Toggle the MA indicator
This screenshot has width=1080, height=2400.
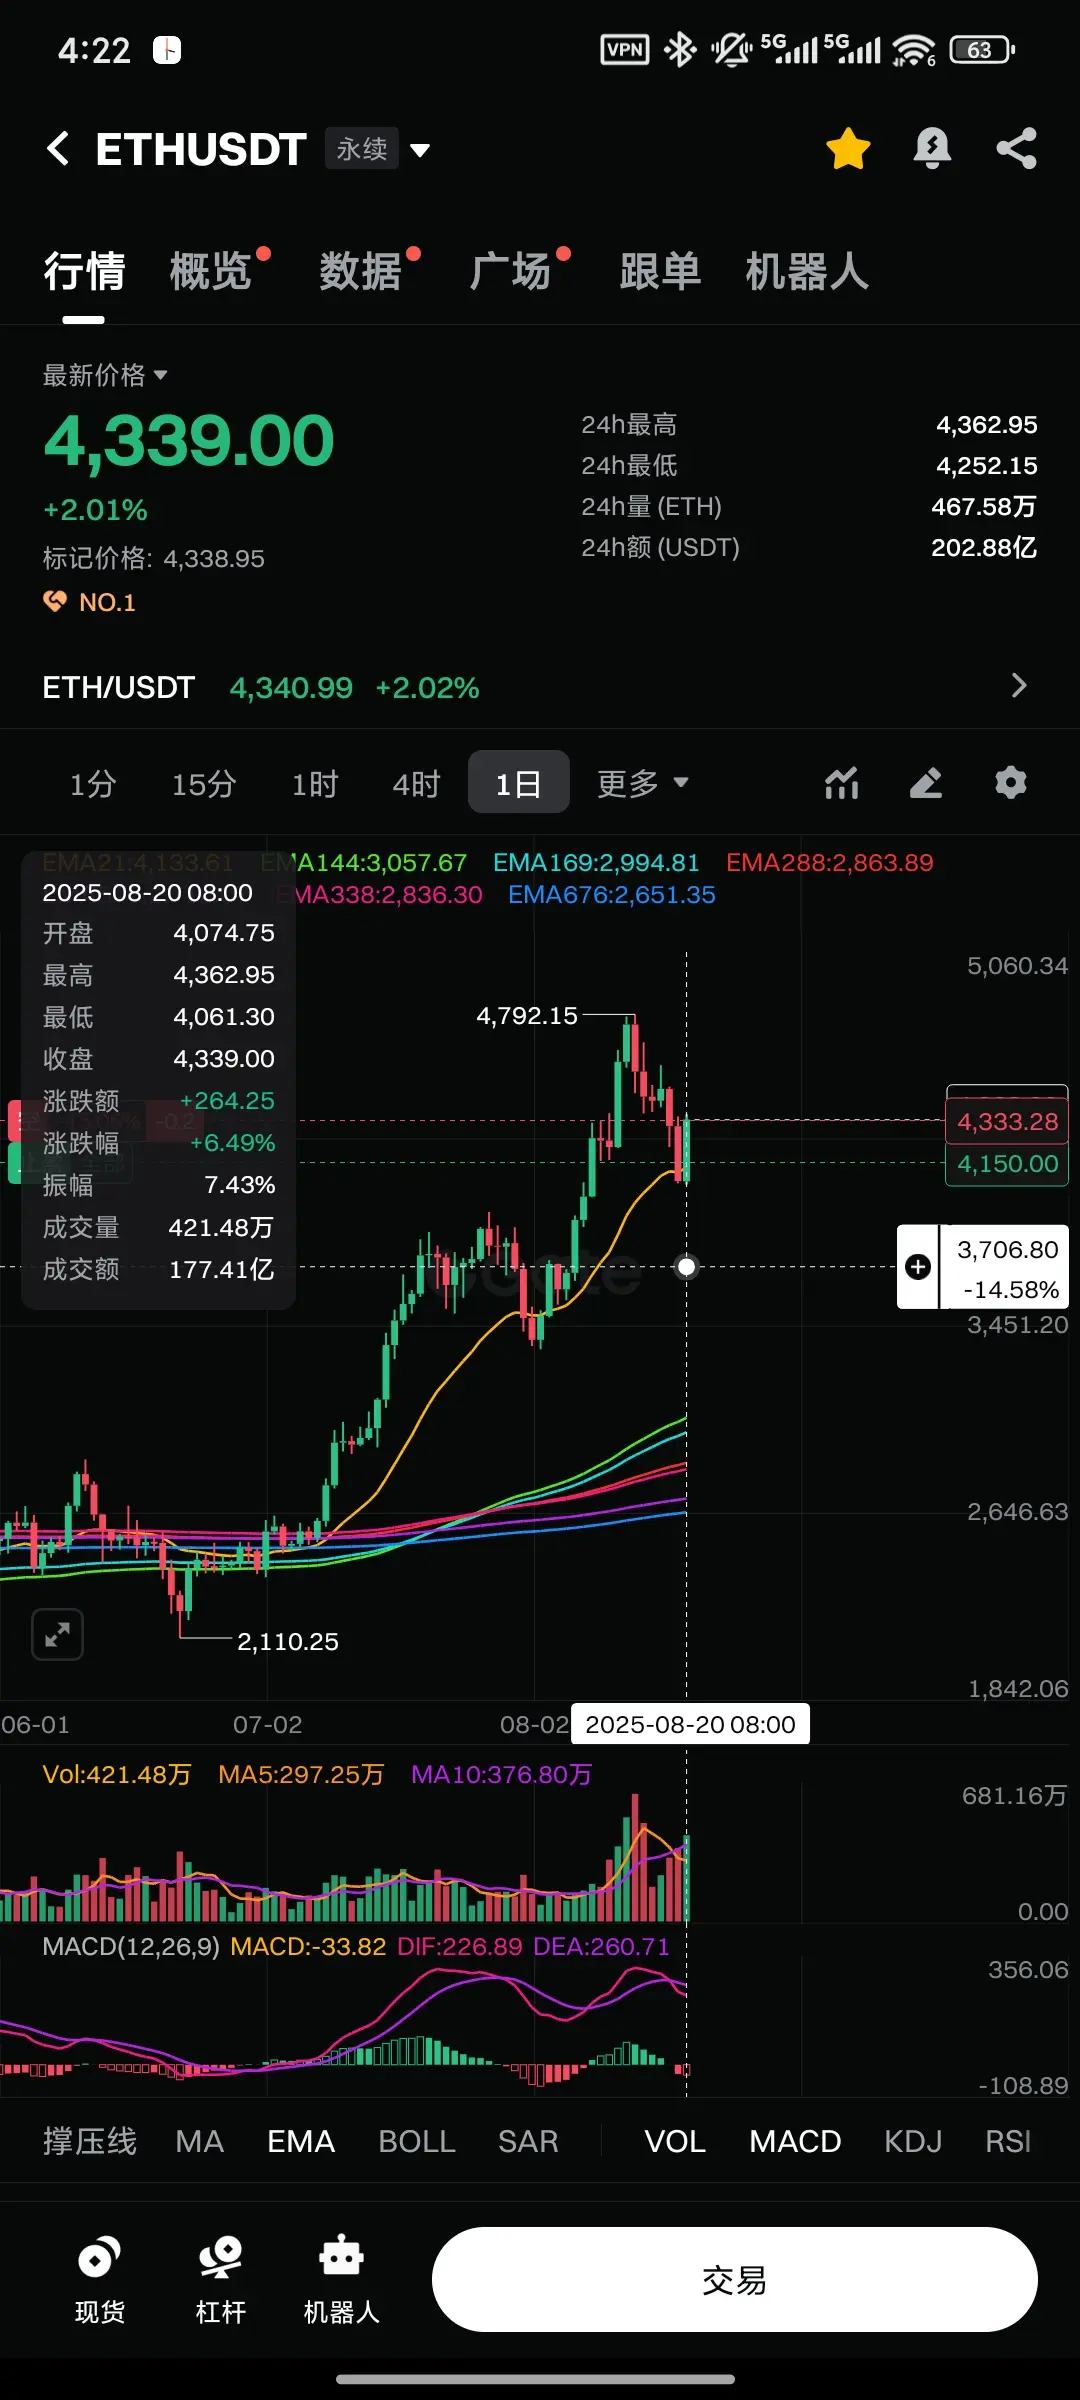pos(199,2141)
